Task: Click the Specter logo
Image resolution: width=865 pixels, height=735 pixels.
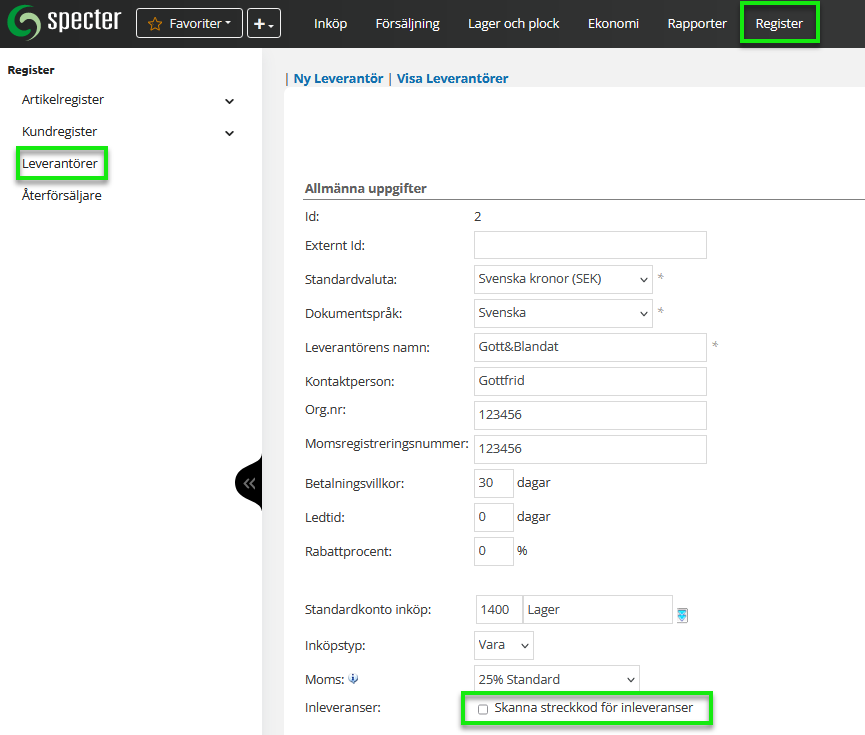Action: (x=64, y=22)
